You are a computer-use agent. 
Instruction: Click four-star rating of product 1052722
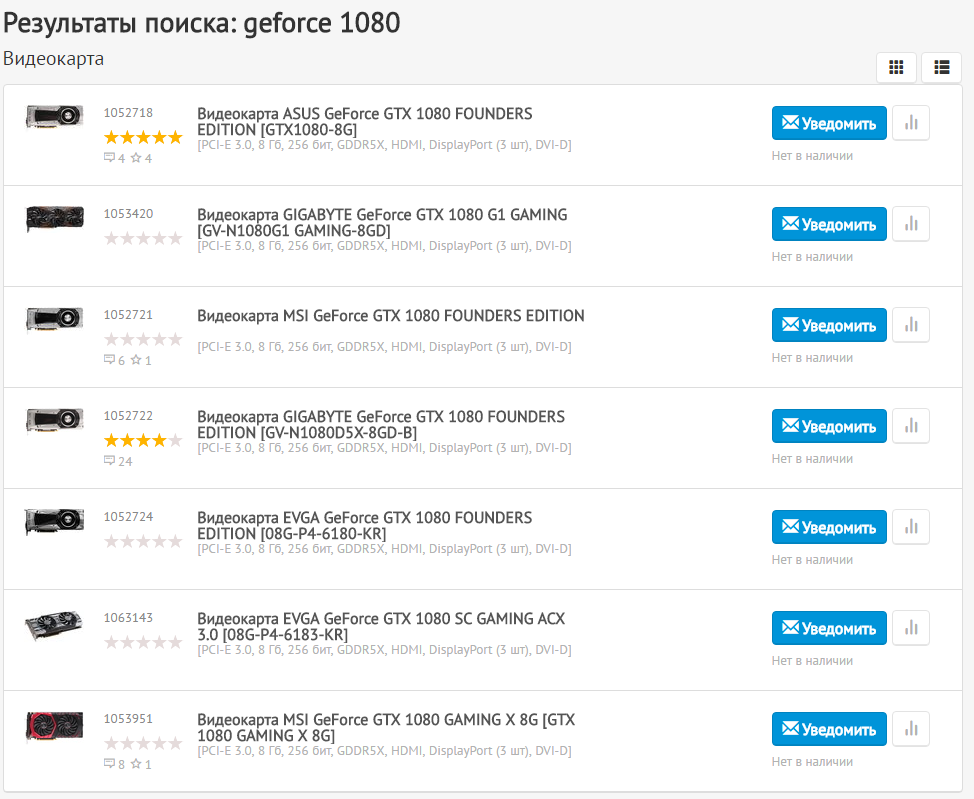143,441
